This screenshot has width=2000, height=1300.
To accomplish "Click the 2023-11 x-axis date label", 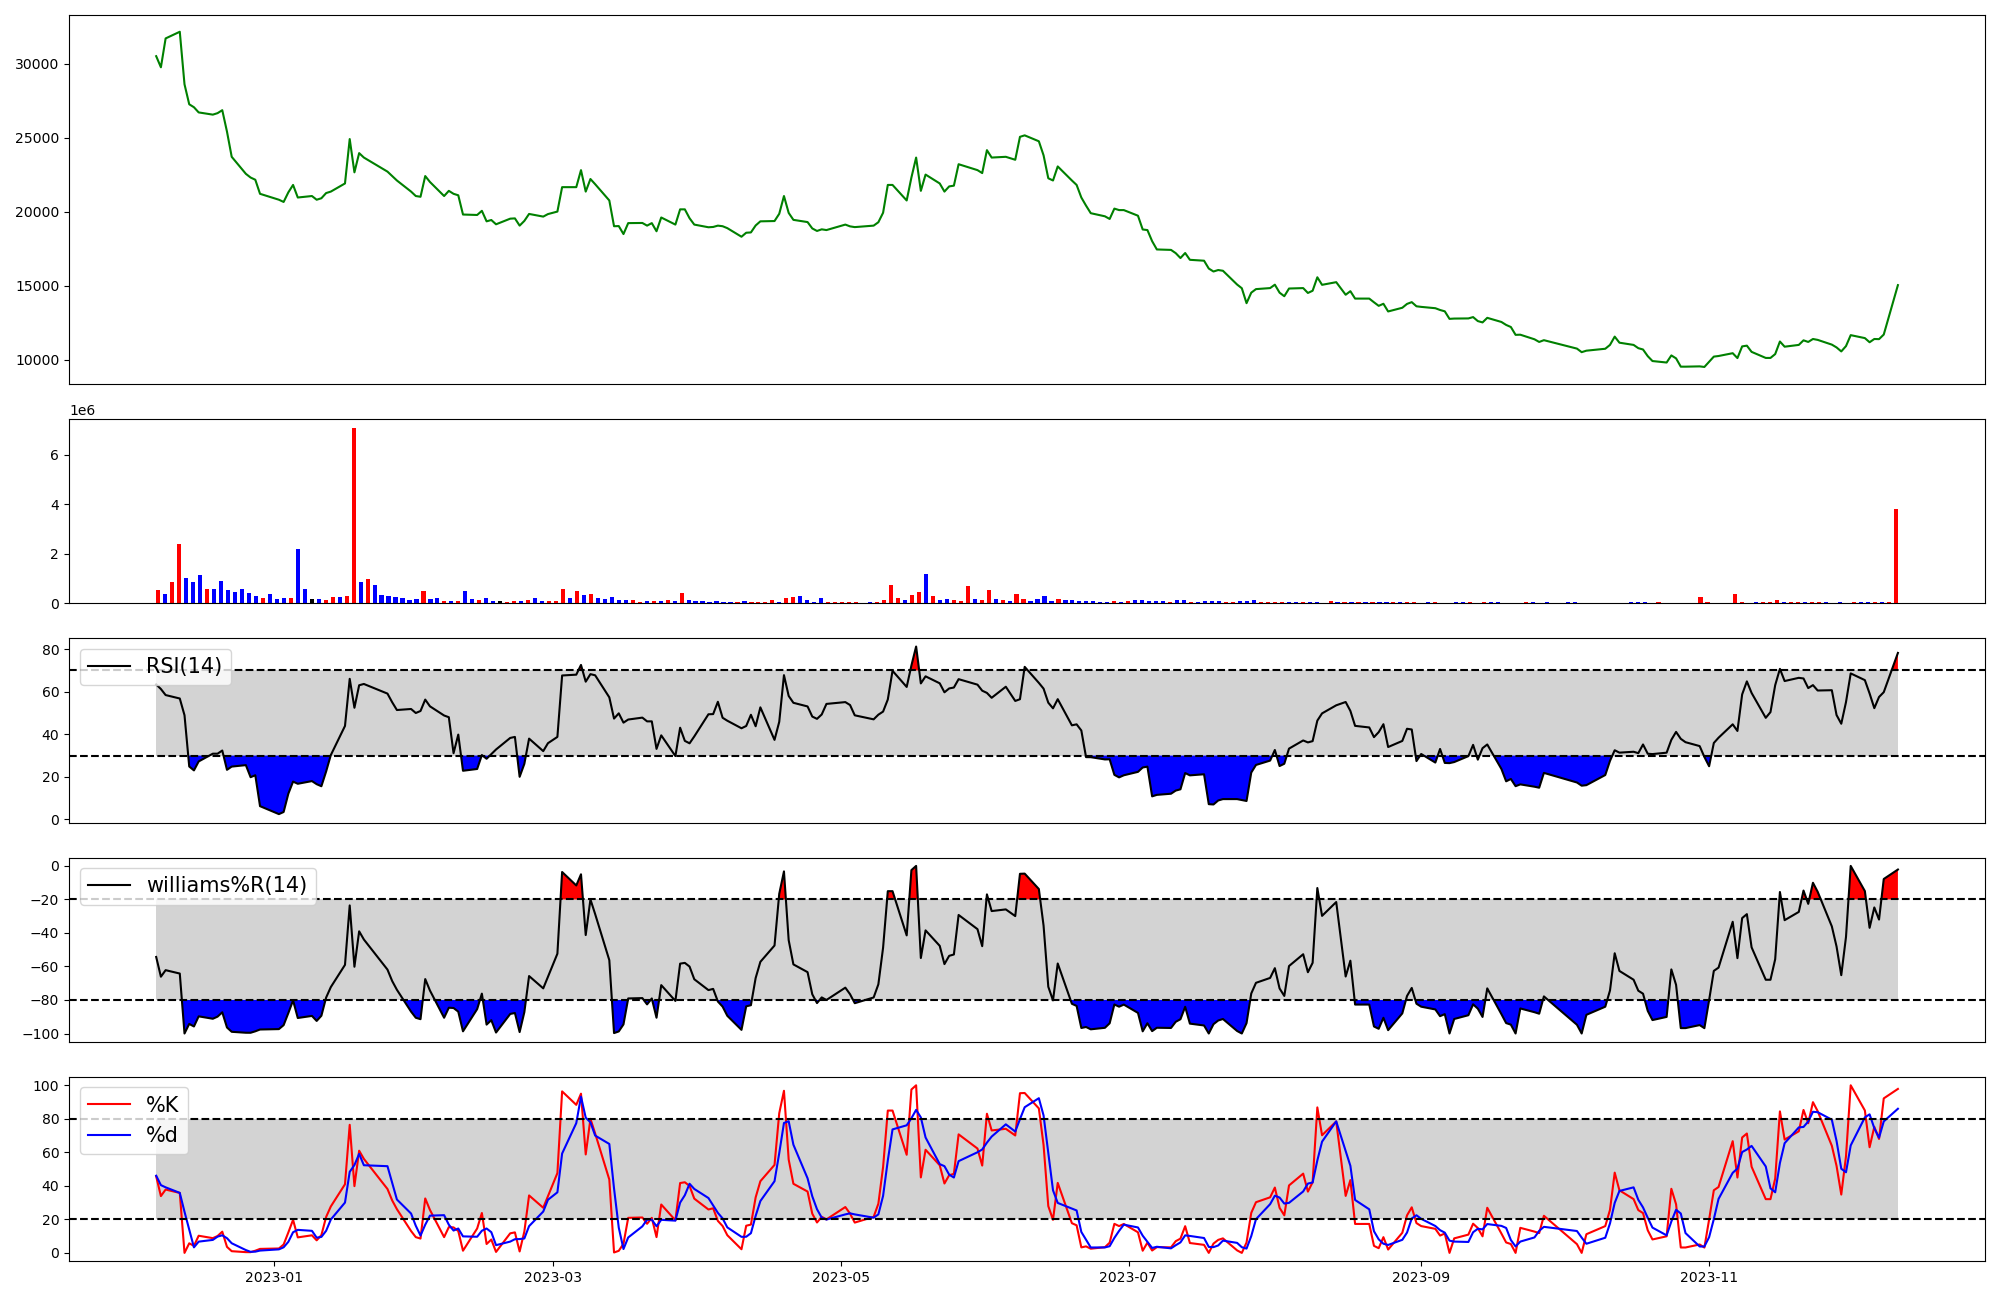I will point(1709,1277).
